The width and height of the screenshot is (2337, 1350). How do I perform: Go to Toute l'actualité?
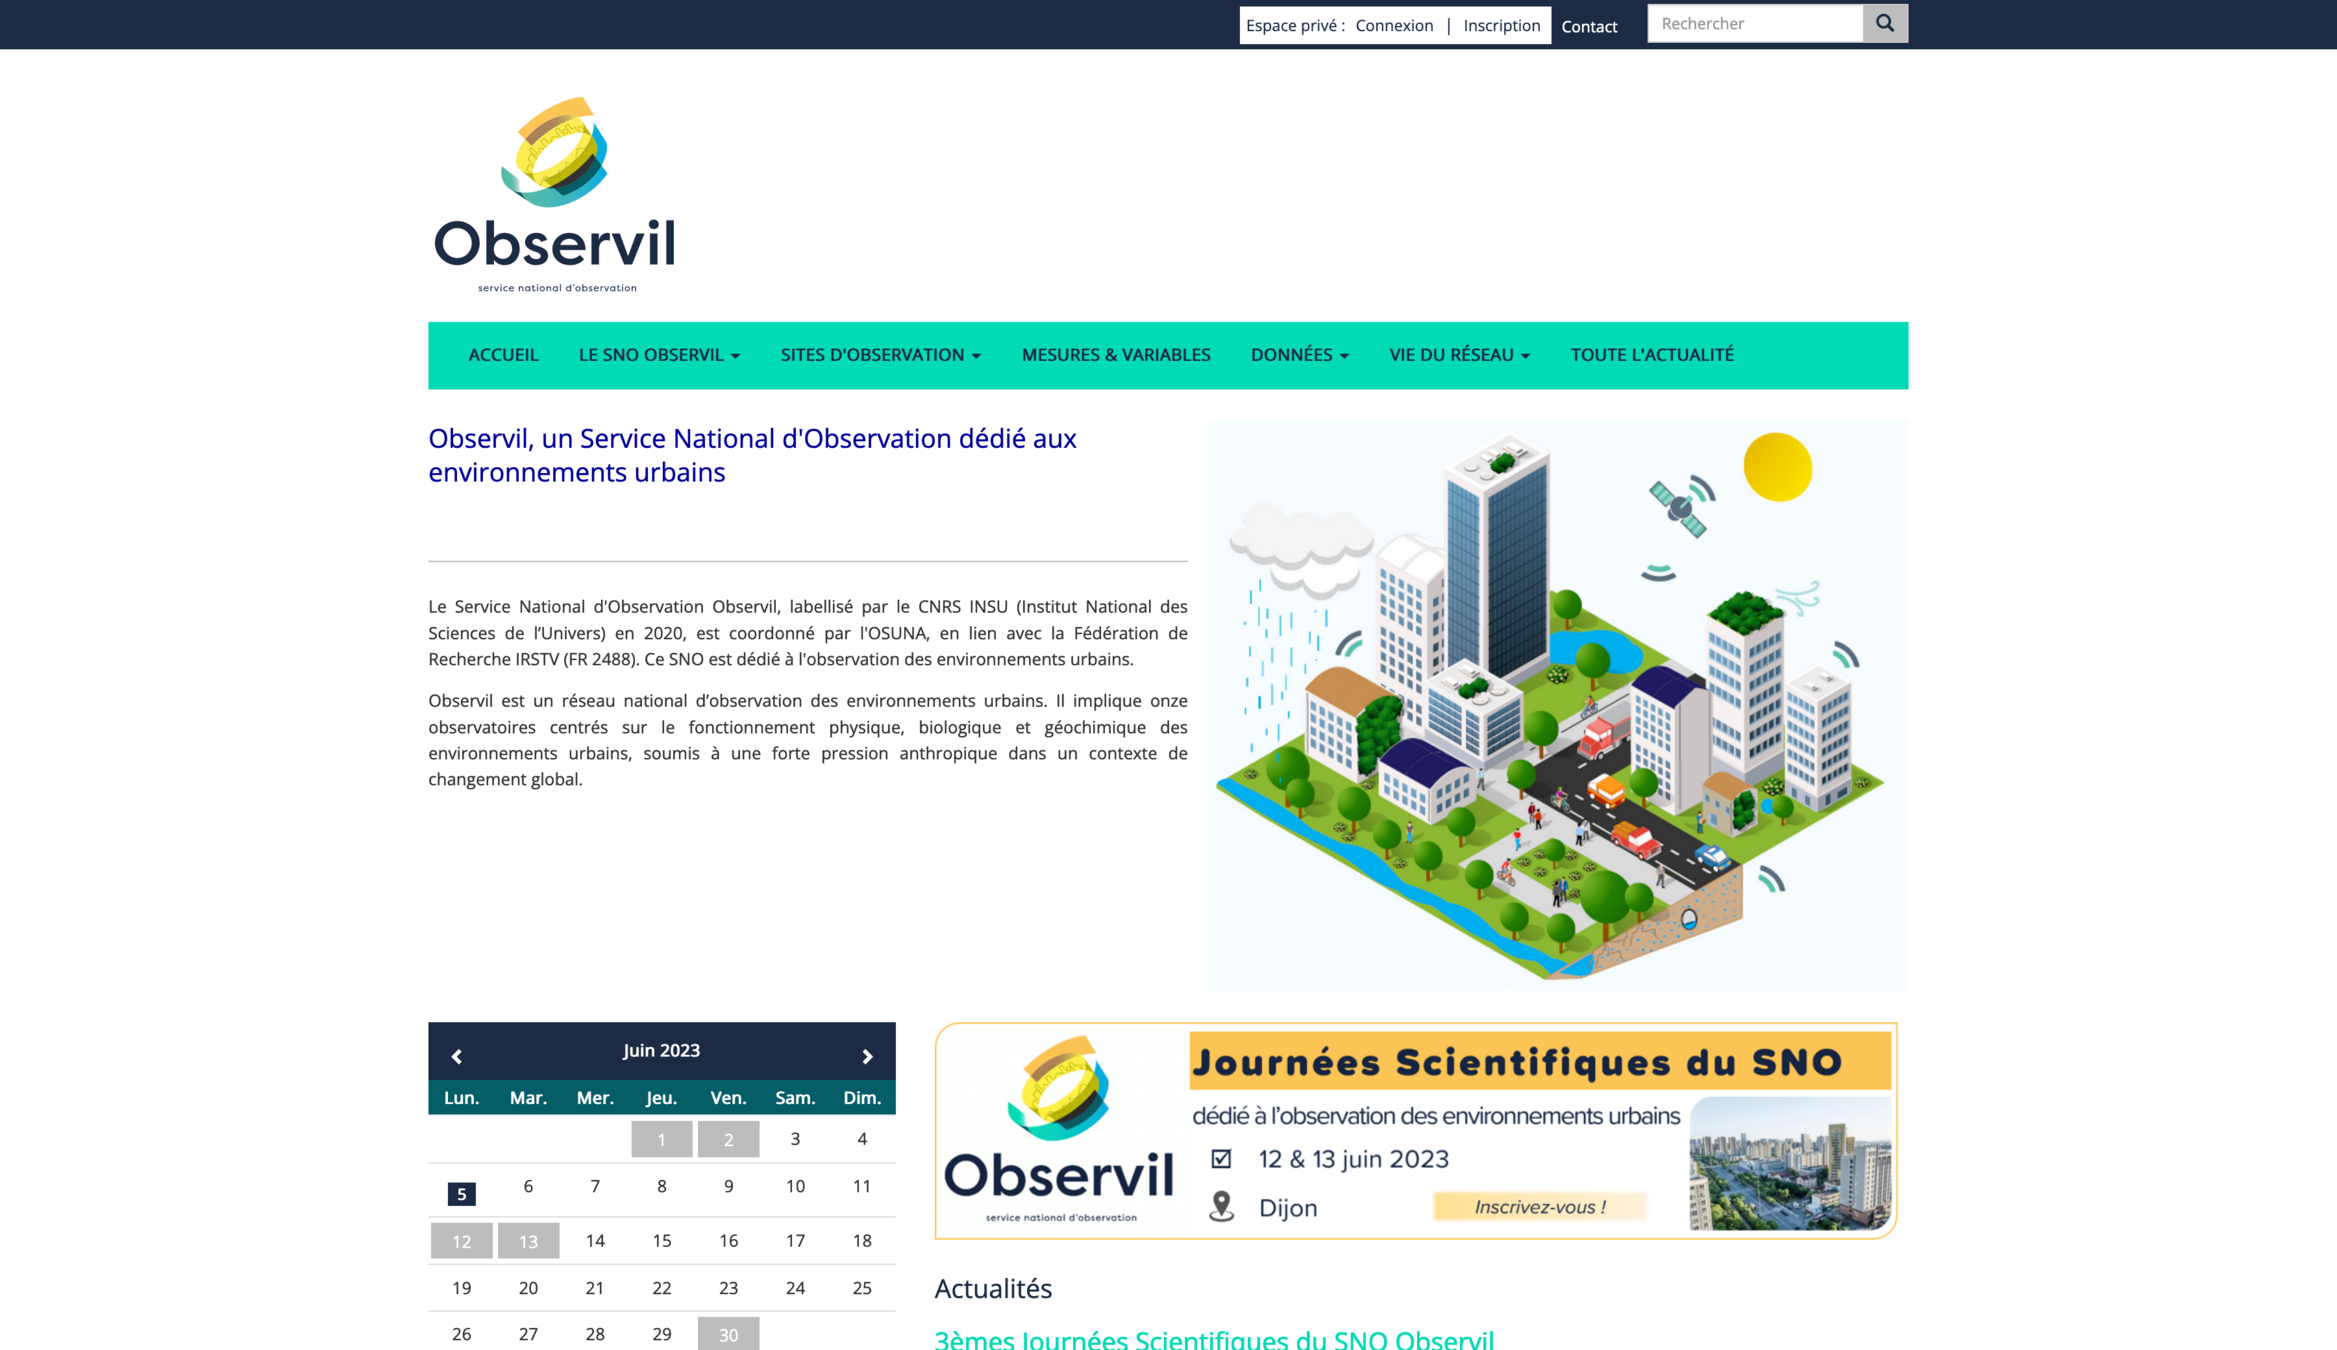(1652, 355)
